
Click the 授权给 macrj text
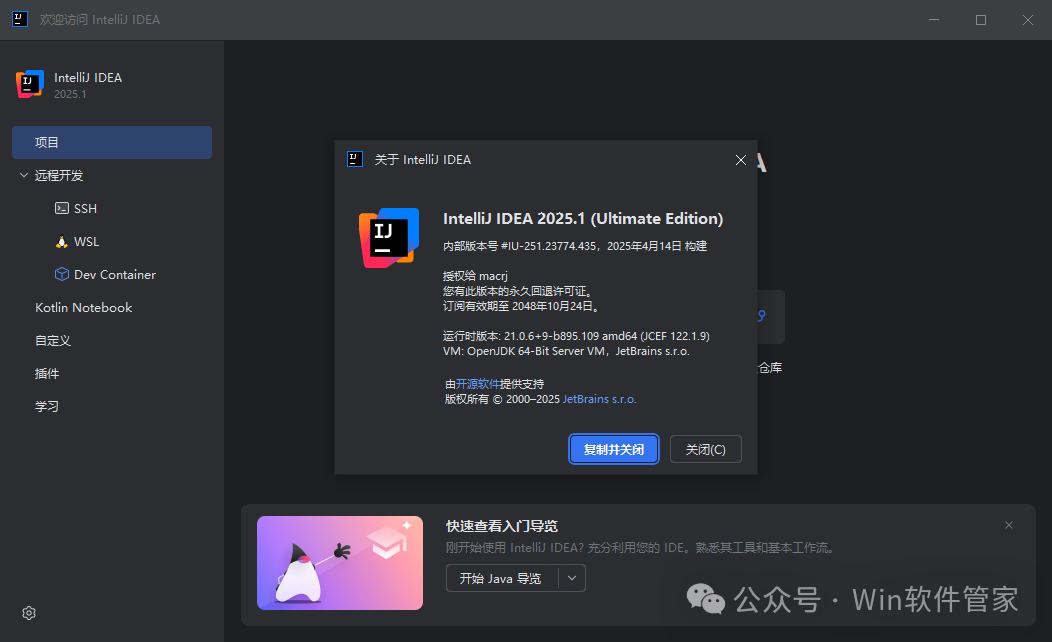(475, 276)
